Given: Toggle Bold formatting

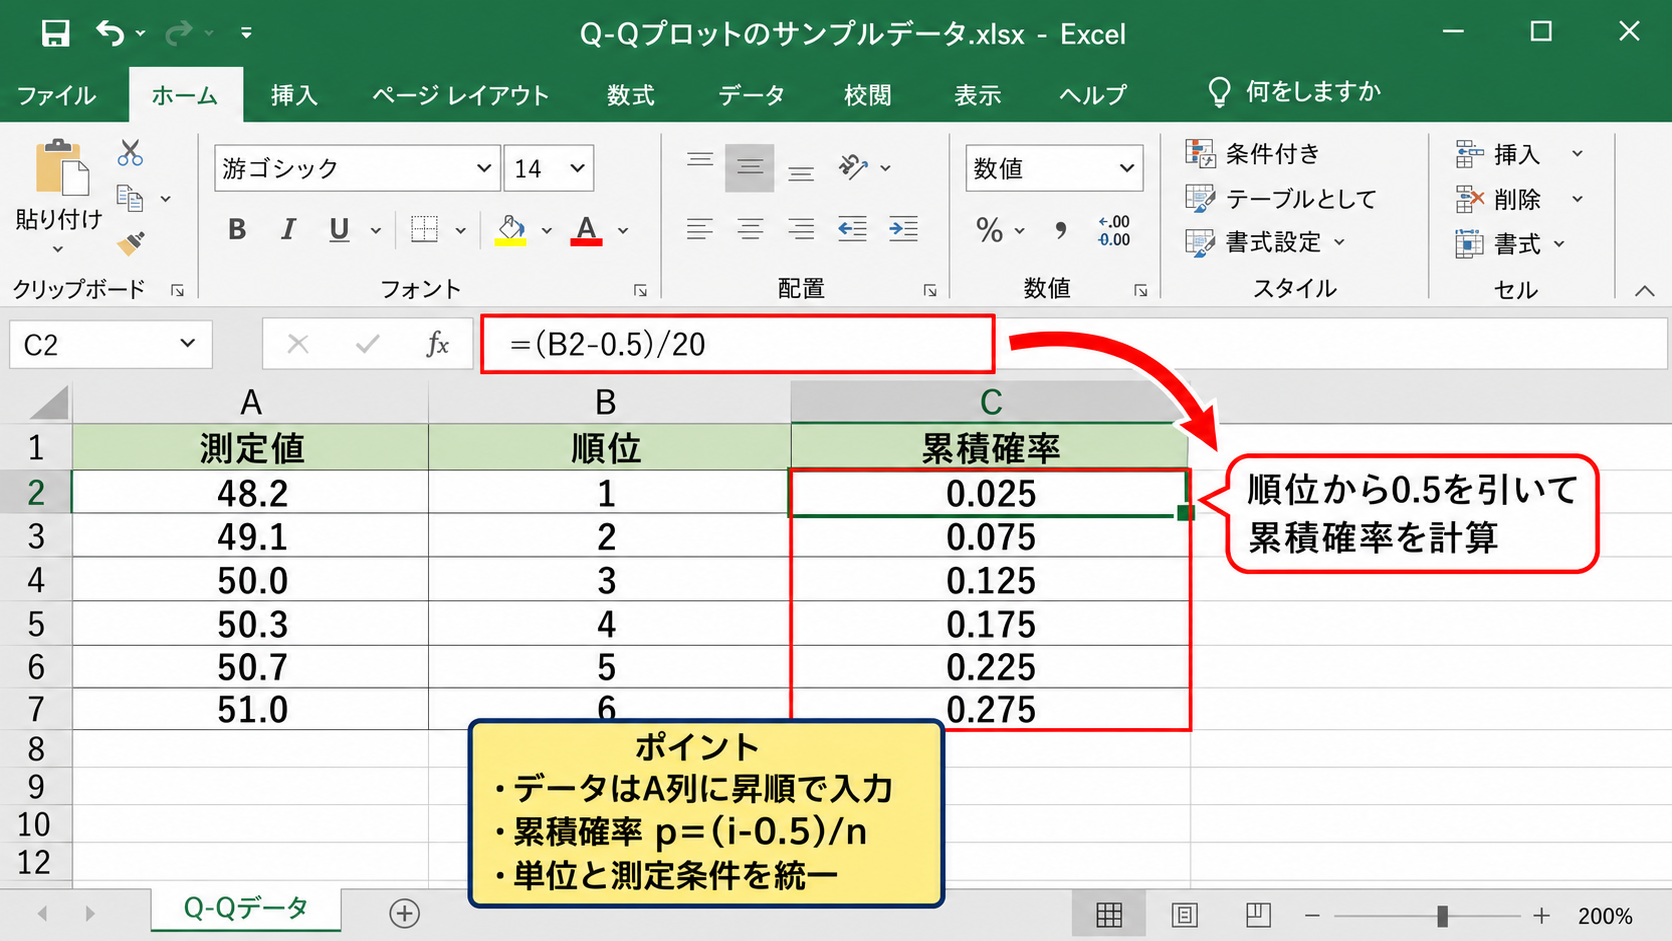Looking at the screenshot, I should (237, 230).
